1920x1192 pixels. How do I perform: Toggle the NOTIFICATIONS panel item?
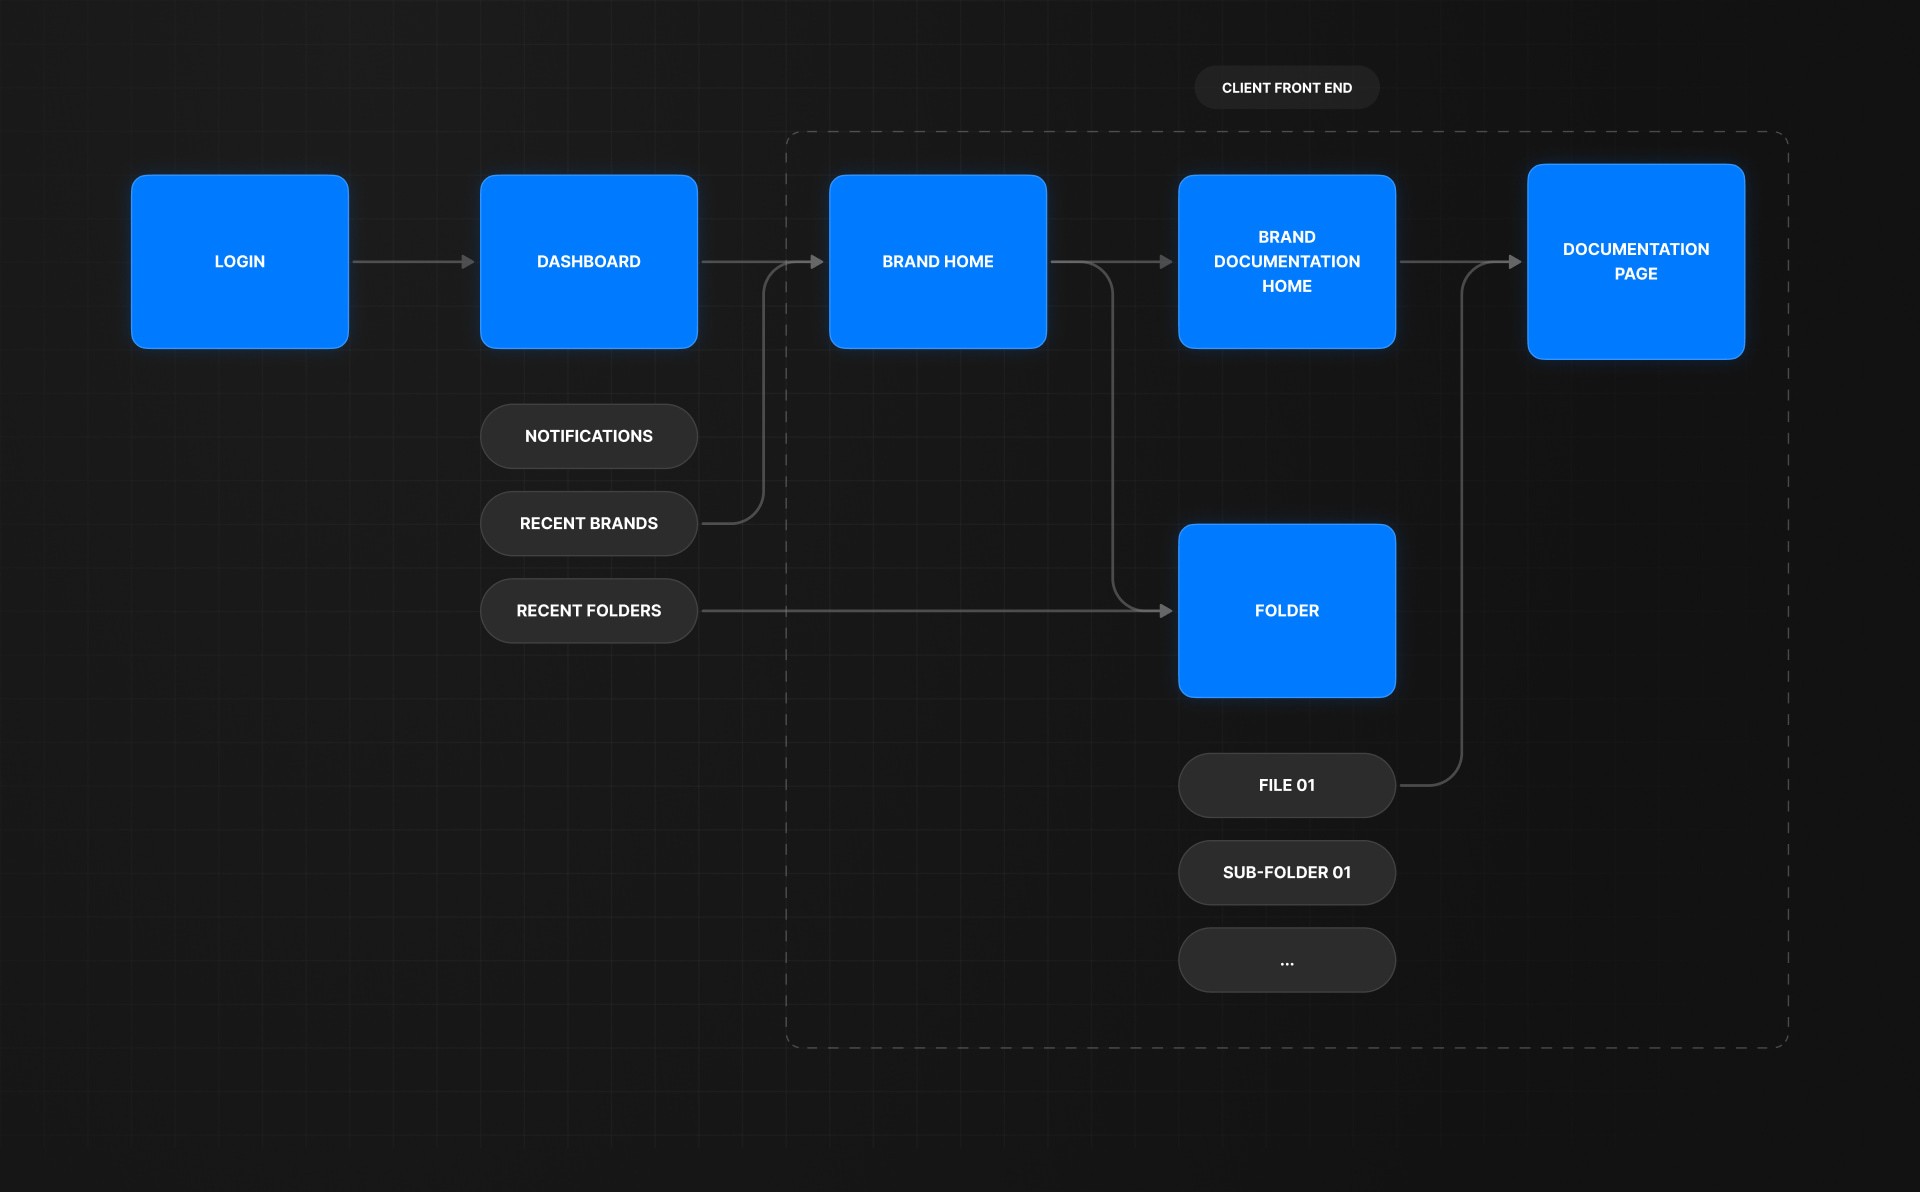588,435
